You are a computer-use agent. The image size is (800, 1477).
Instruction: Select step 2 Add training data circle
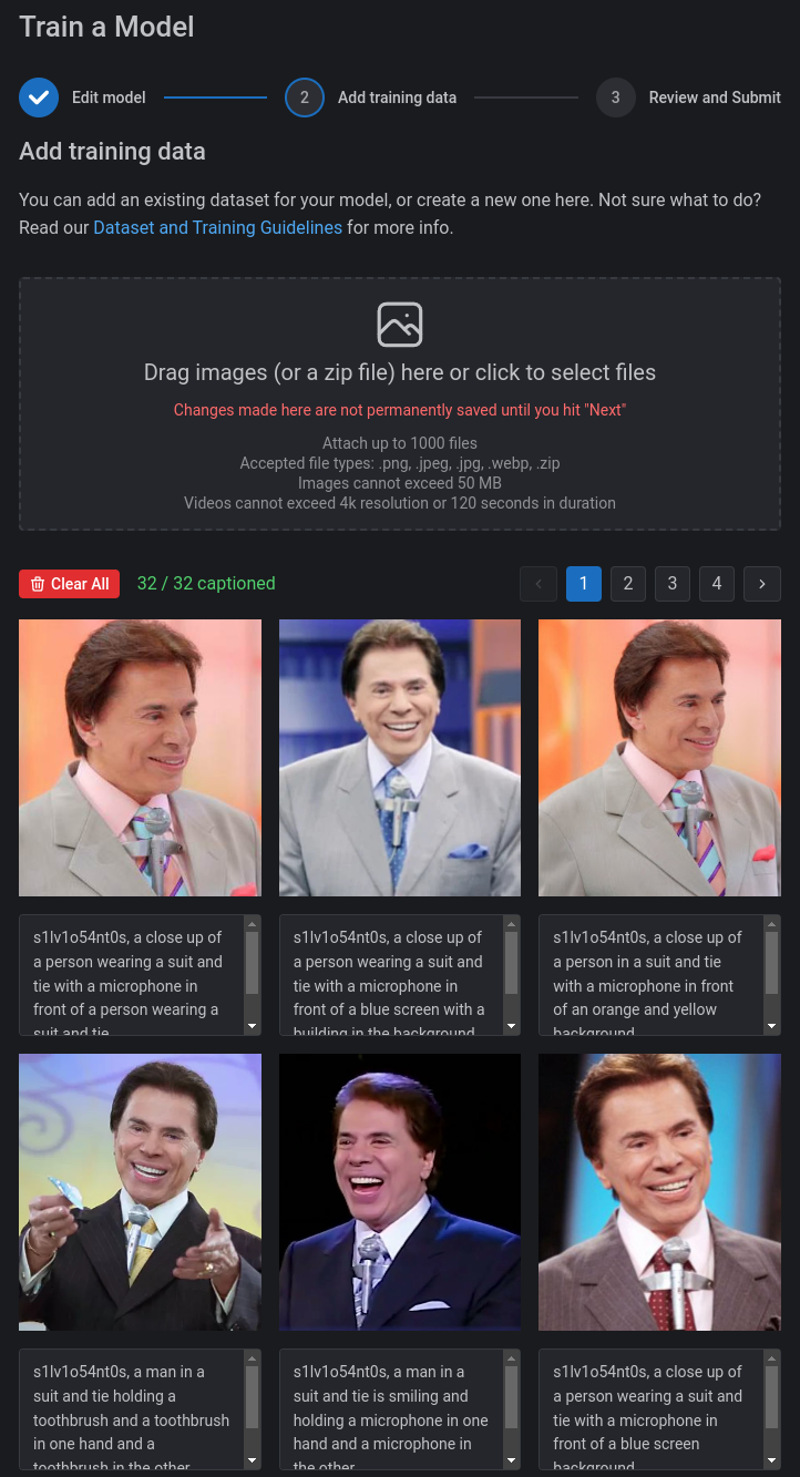tap(304, 97)
